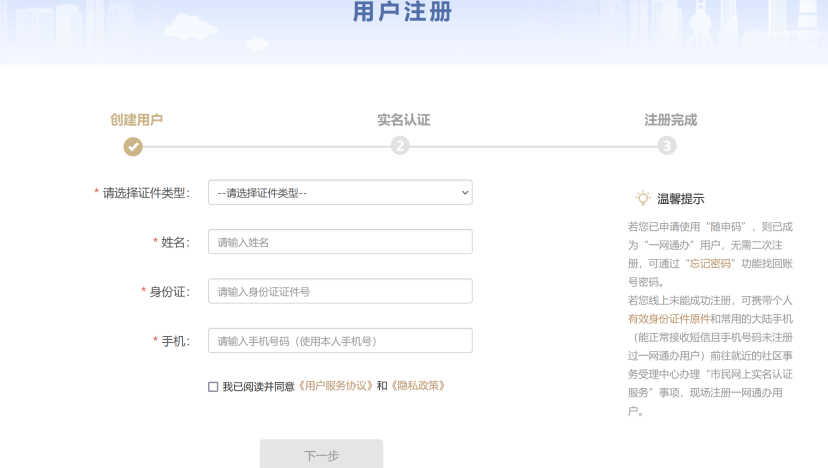Go to the 实名认证 step label

tap(403, 120)
